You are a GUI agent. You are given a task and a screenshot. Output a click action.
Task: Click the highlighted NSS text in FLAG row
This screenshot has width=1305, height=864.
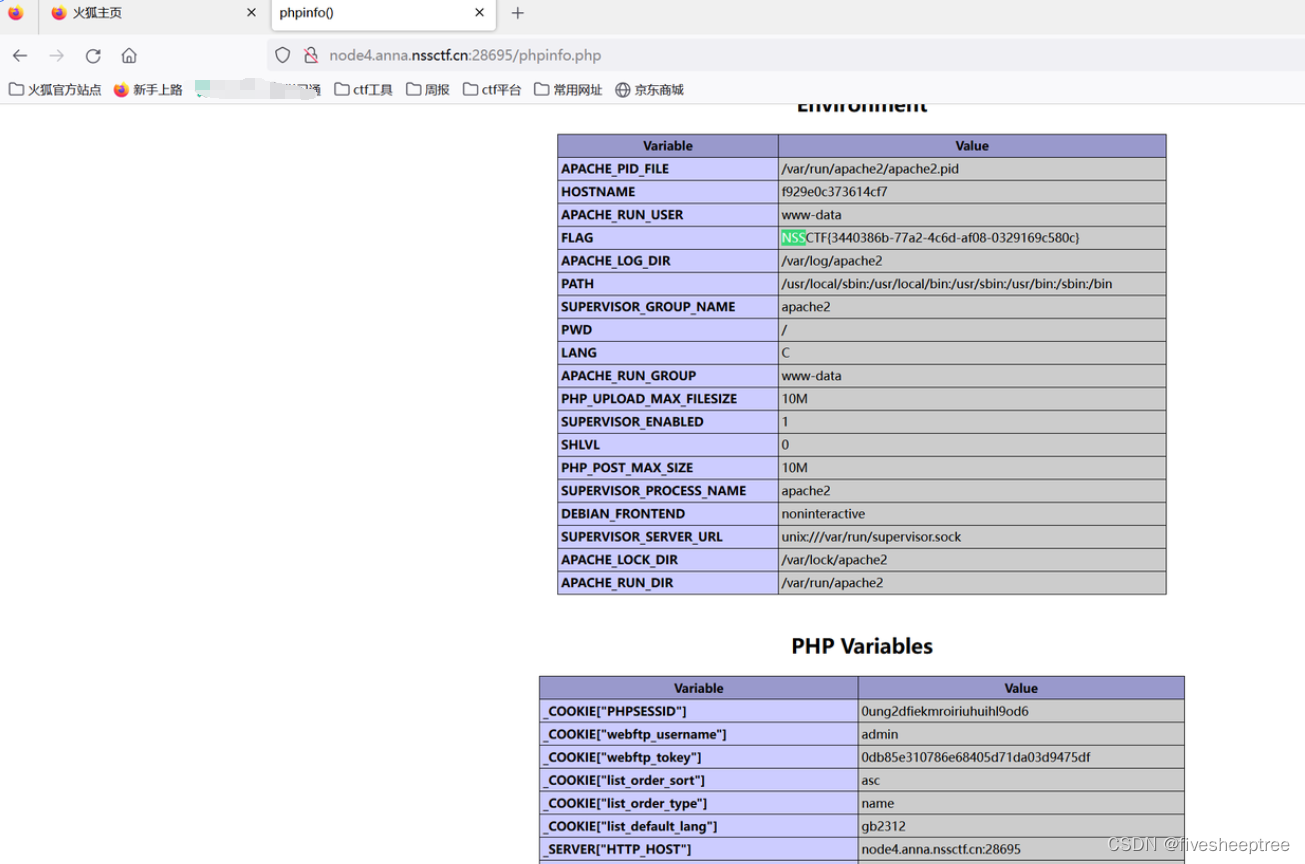pyautogui.click(x=792, y=237)
